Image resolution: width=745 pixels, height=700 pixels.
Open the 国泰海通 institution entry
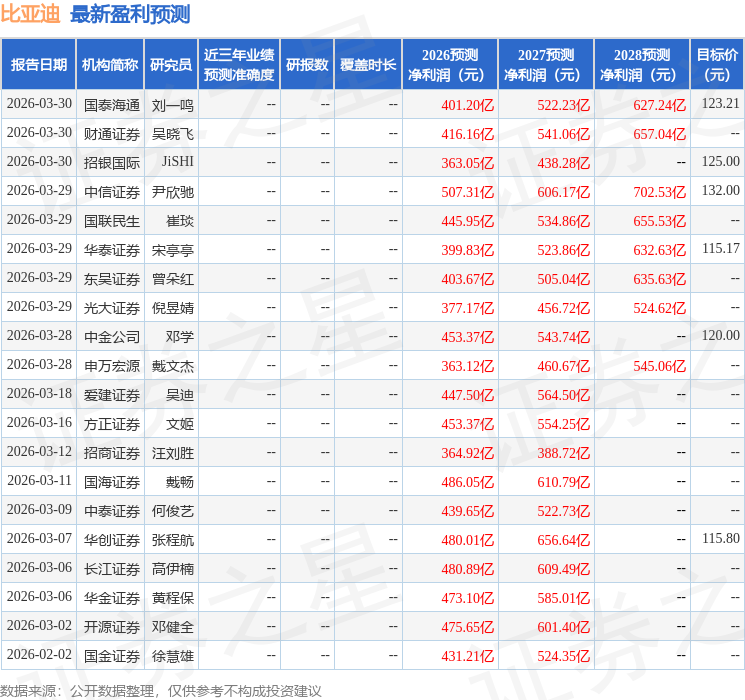(x=112, y=105)
